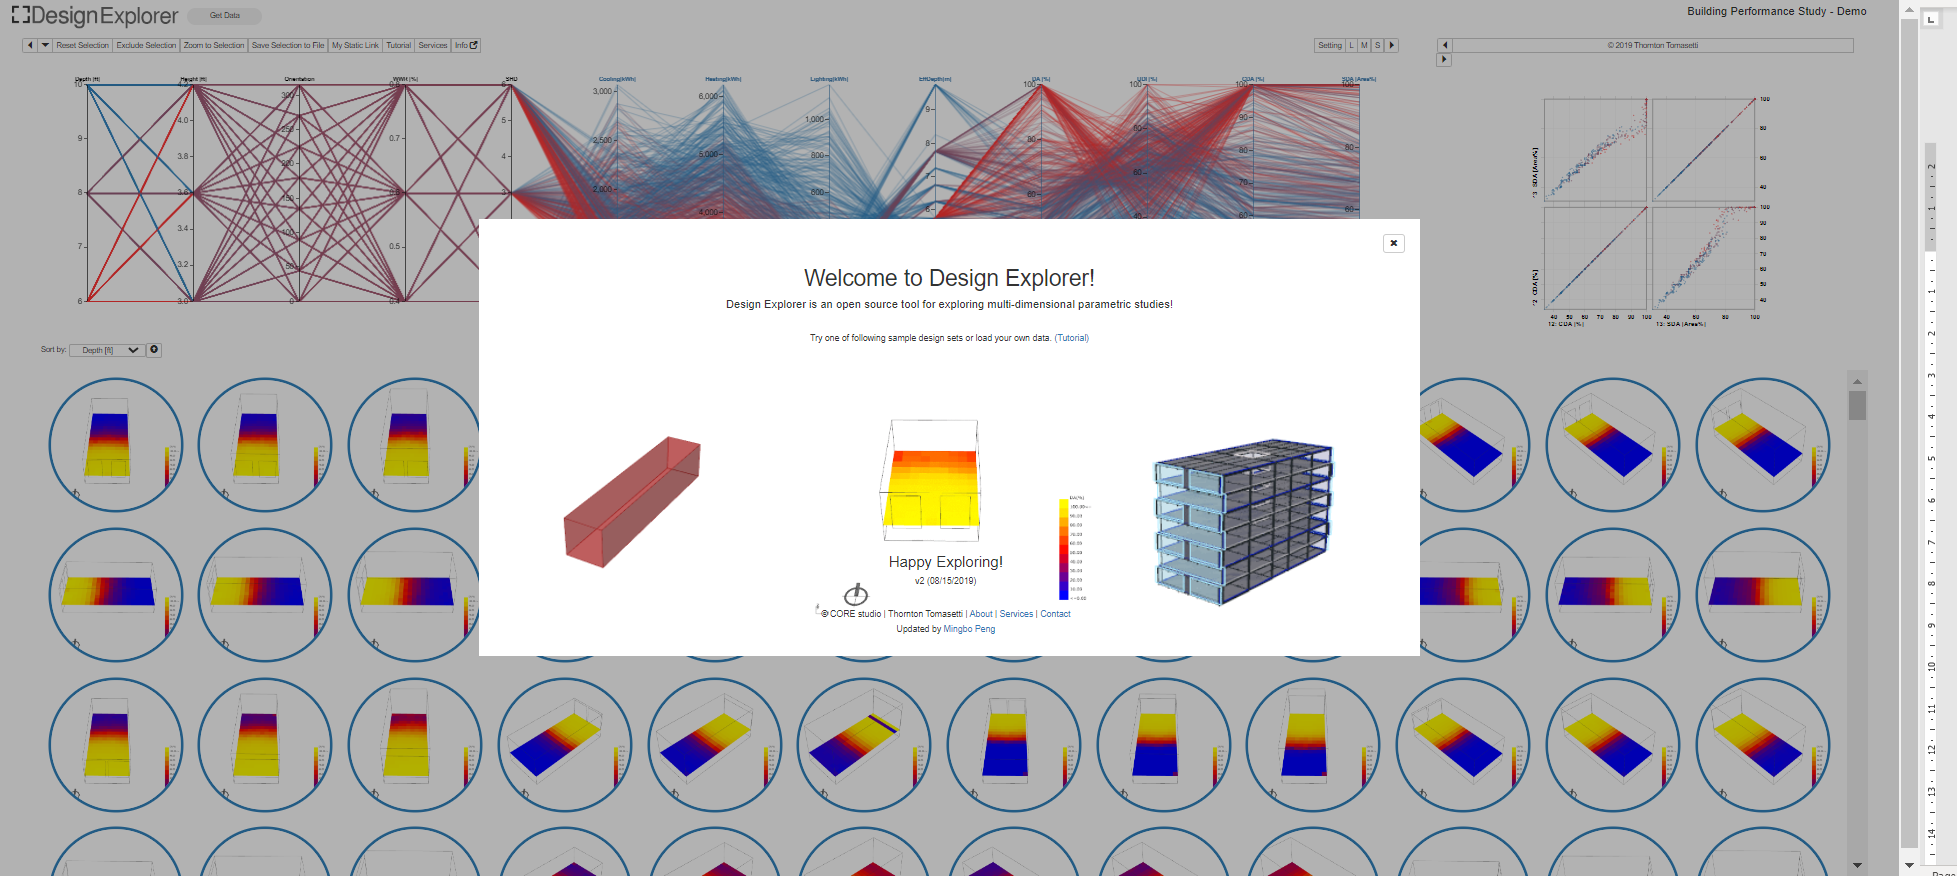Viewport: 1957px width, 876px height.
Task: Click the Cooling kWh axis label
Action: pyautogui.click(x=617, y=79)
